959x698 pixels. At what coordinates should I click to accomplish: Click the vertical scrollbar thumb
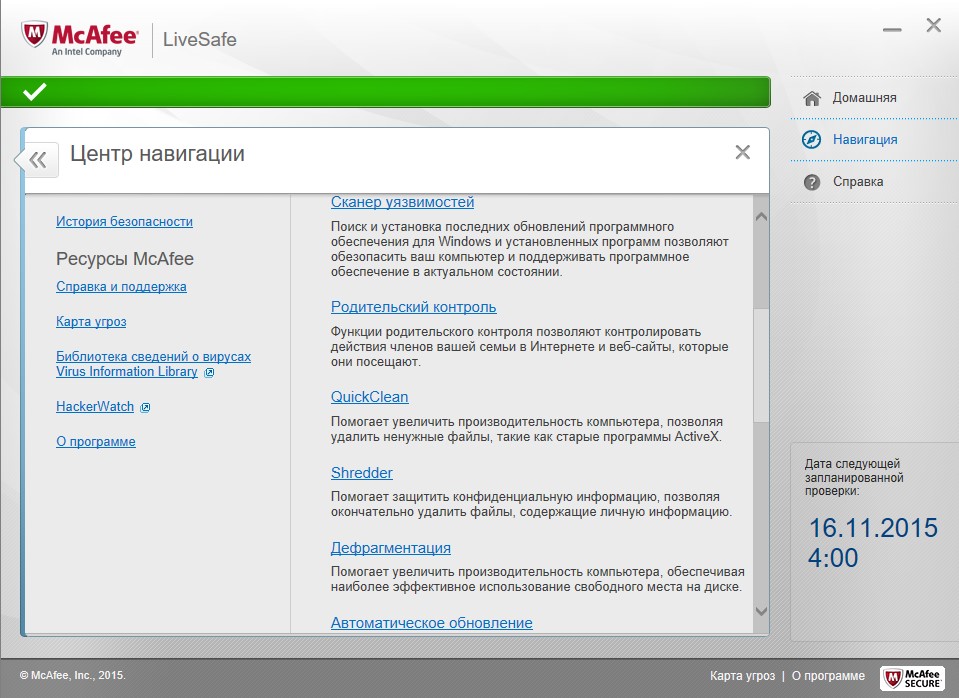(761, 365)
